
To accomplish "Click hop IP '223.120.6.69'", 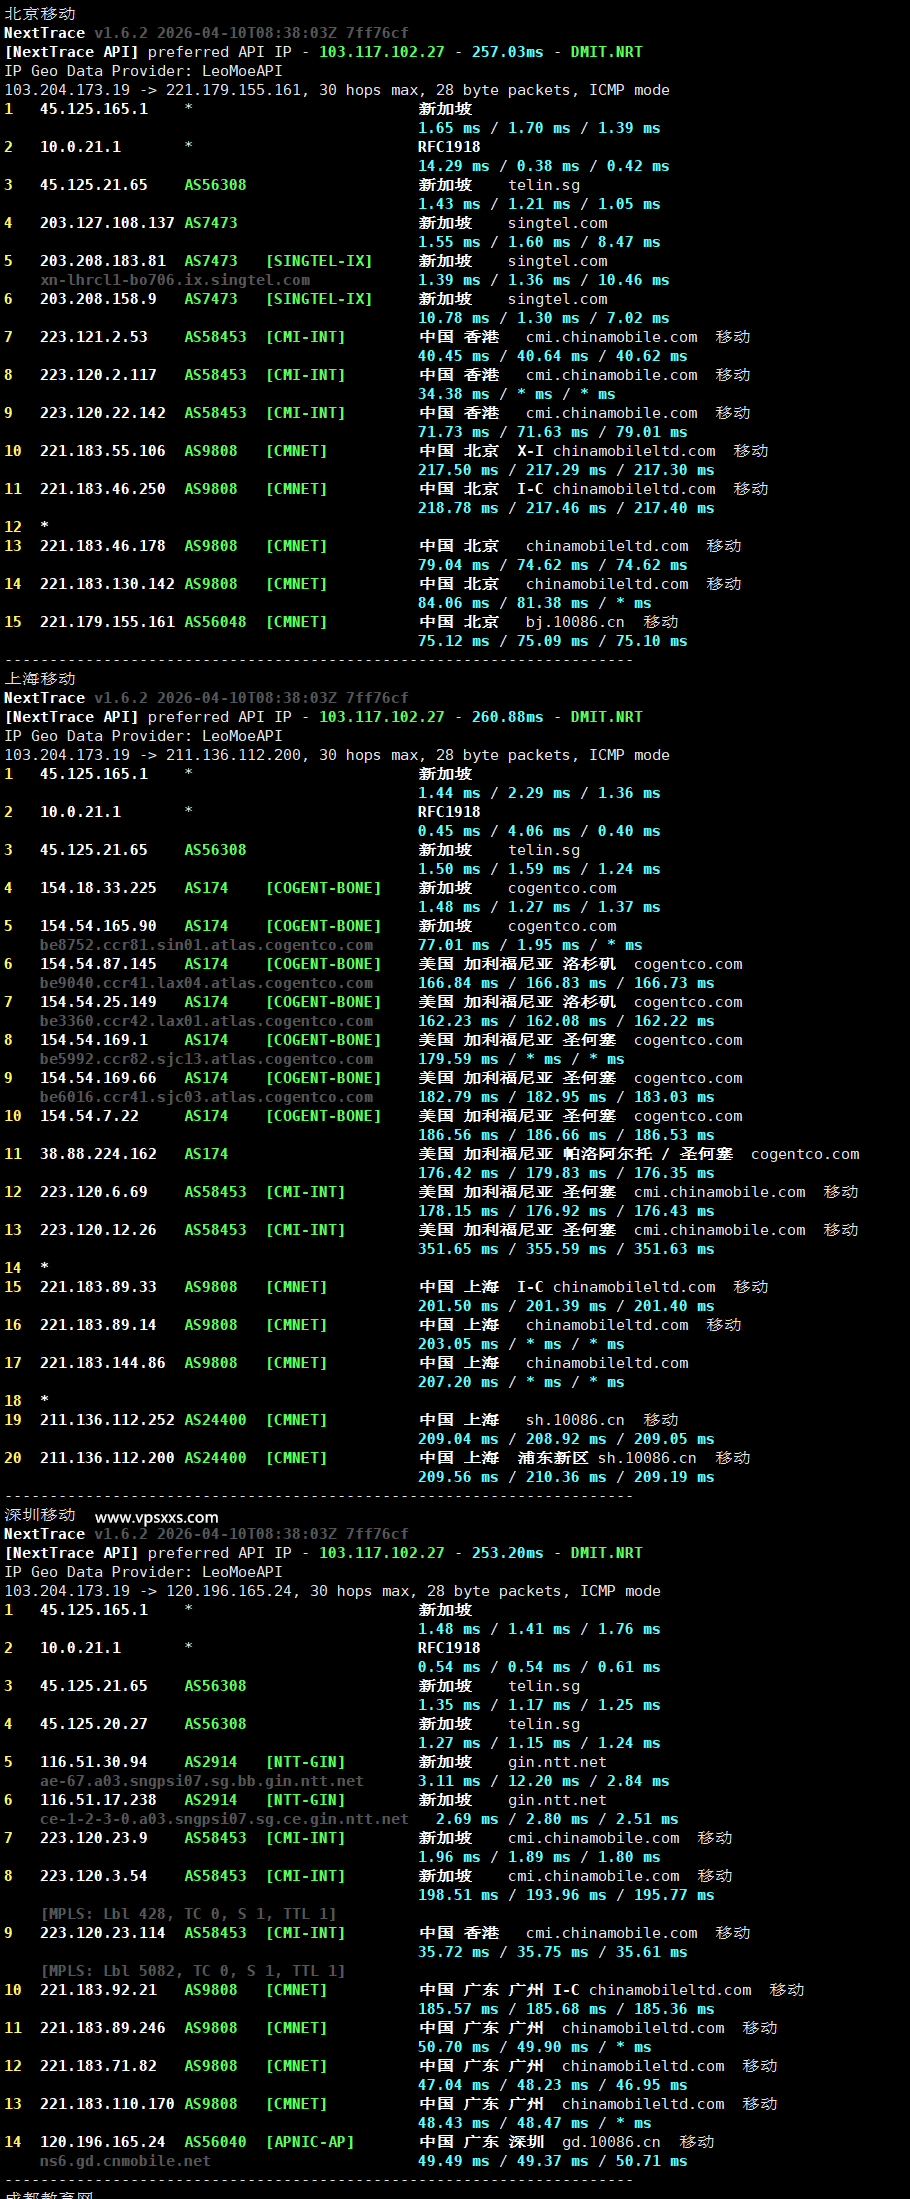I will [94, 1192].
